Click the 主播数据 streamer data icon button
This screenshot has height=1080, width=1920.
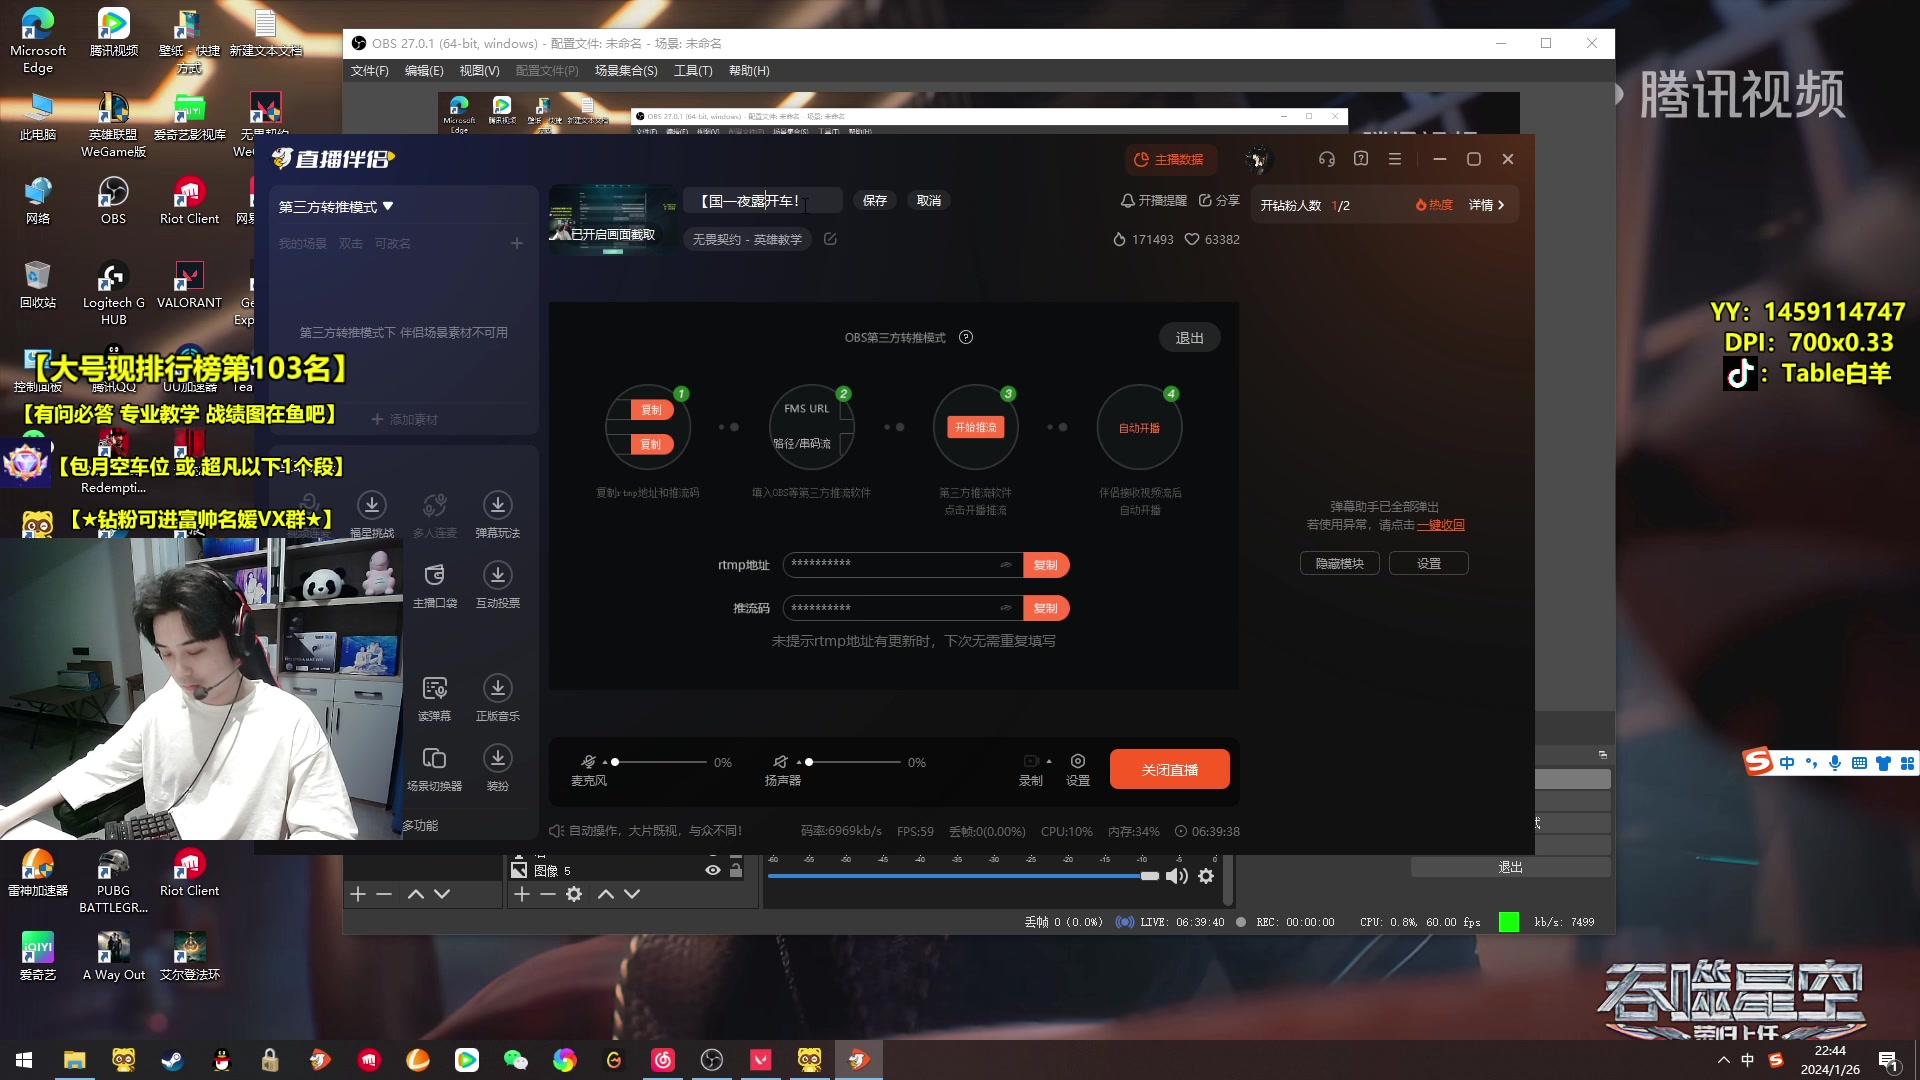[1168, 160]
